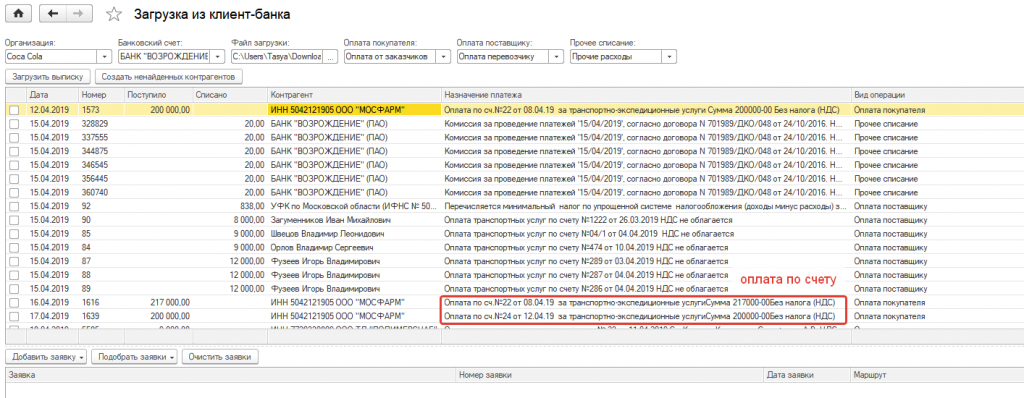Click the Номер заявки column header
Viewport: 1024px width, 398px height.
click(x=609, y=375)
